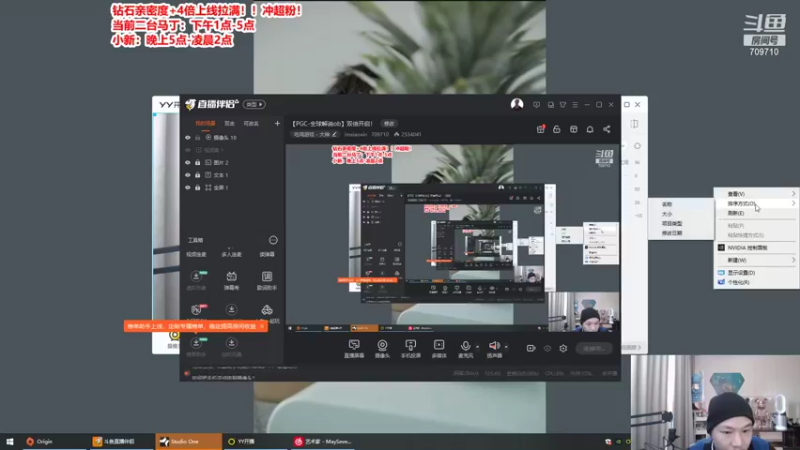
Task: Click the share icon in header
Action: 607,129
